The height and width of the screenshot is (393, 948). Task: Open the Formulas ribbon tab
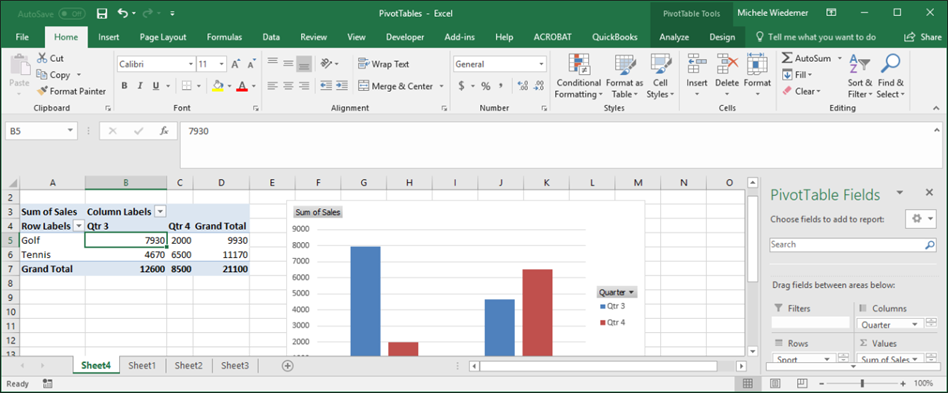(x=224, y=37)
